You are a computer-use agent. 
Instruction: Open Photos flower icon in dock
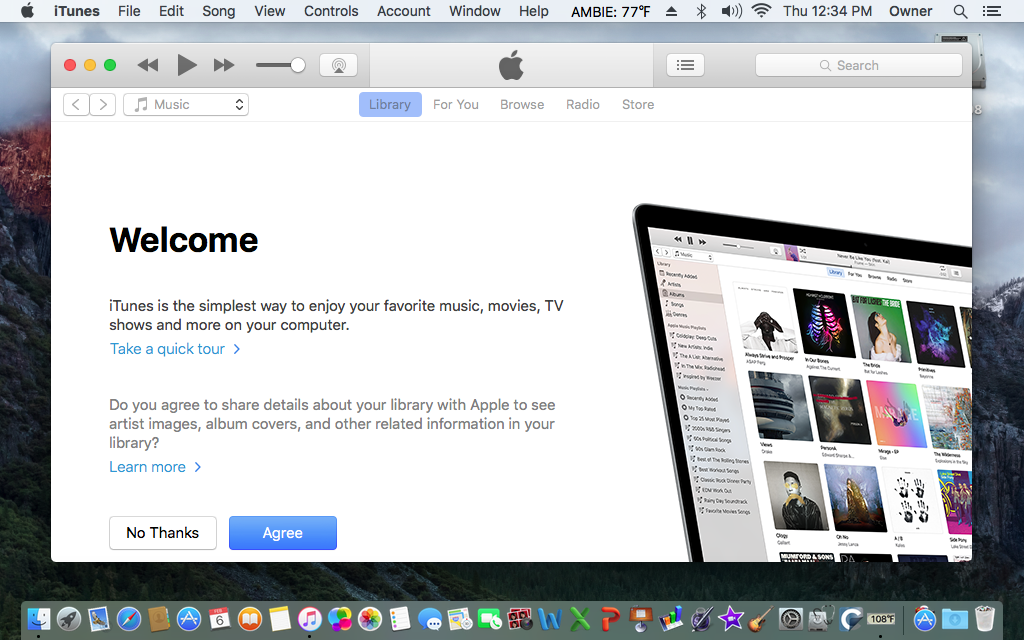(370, 618)
